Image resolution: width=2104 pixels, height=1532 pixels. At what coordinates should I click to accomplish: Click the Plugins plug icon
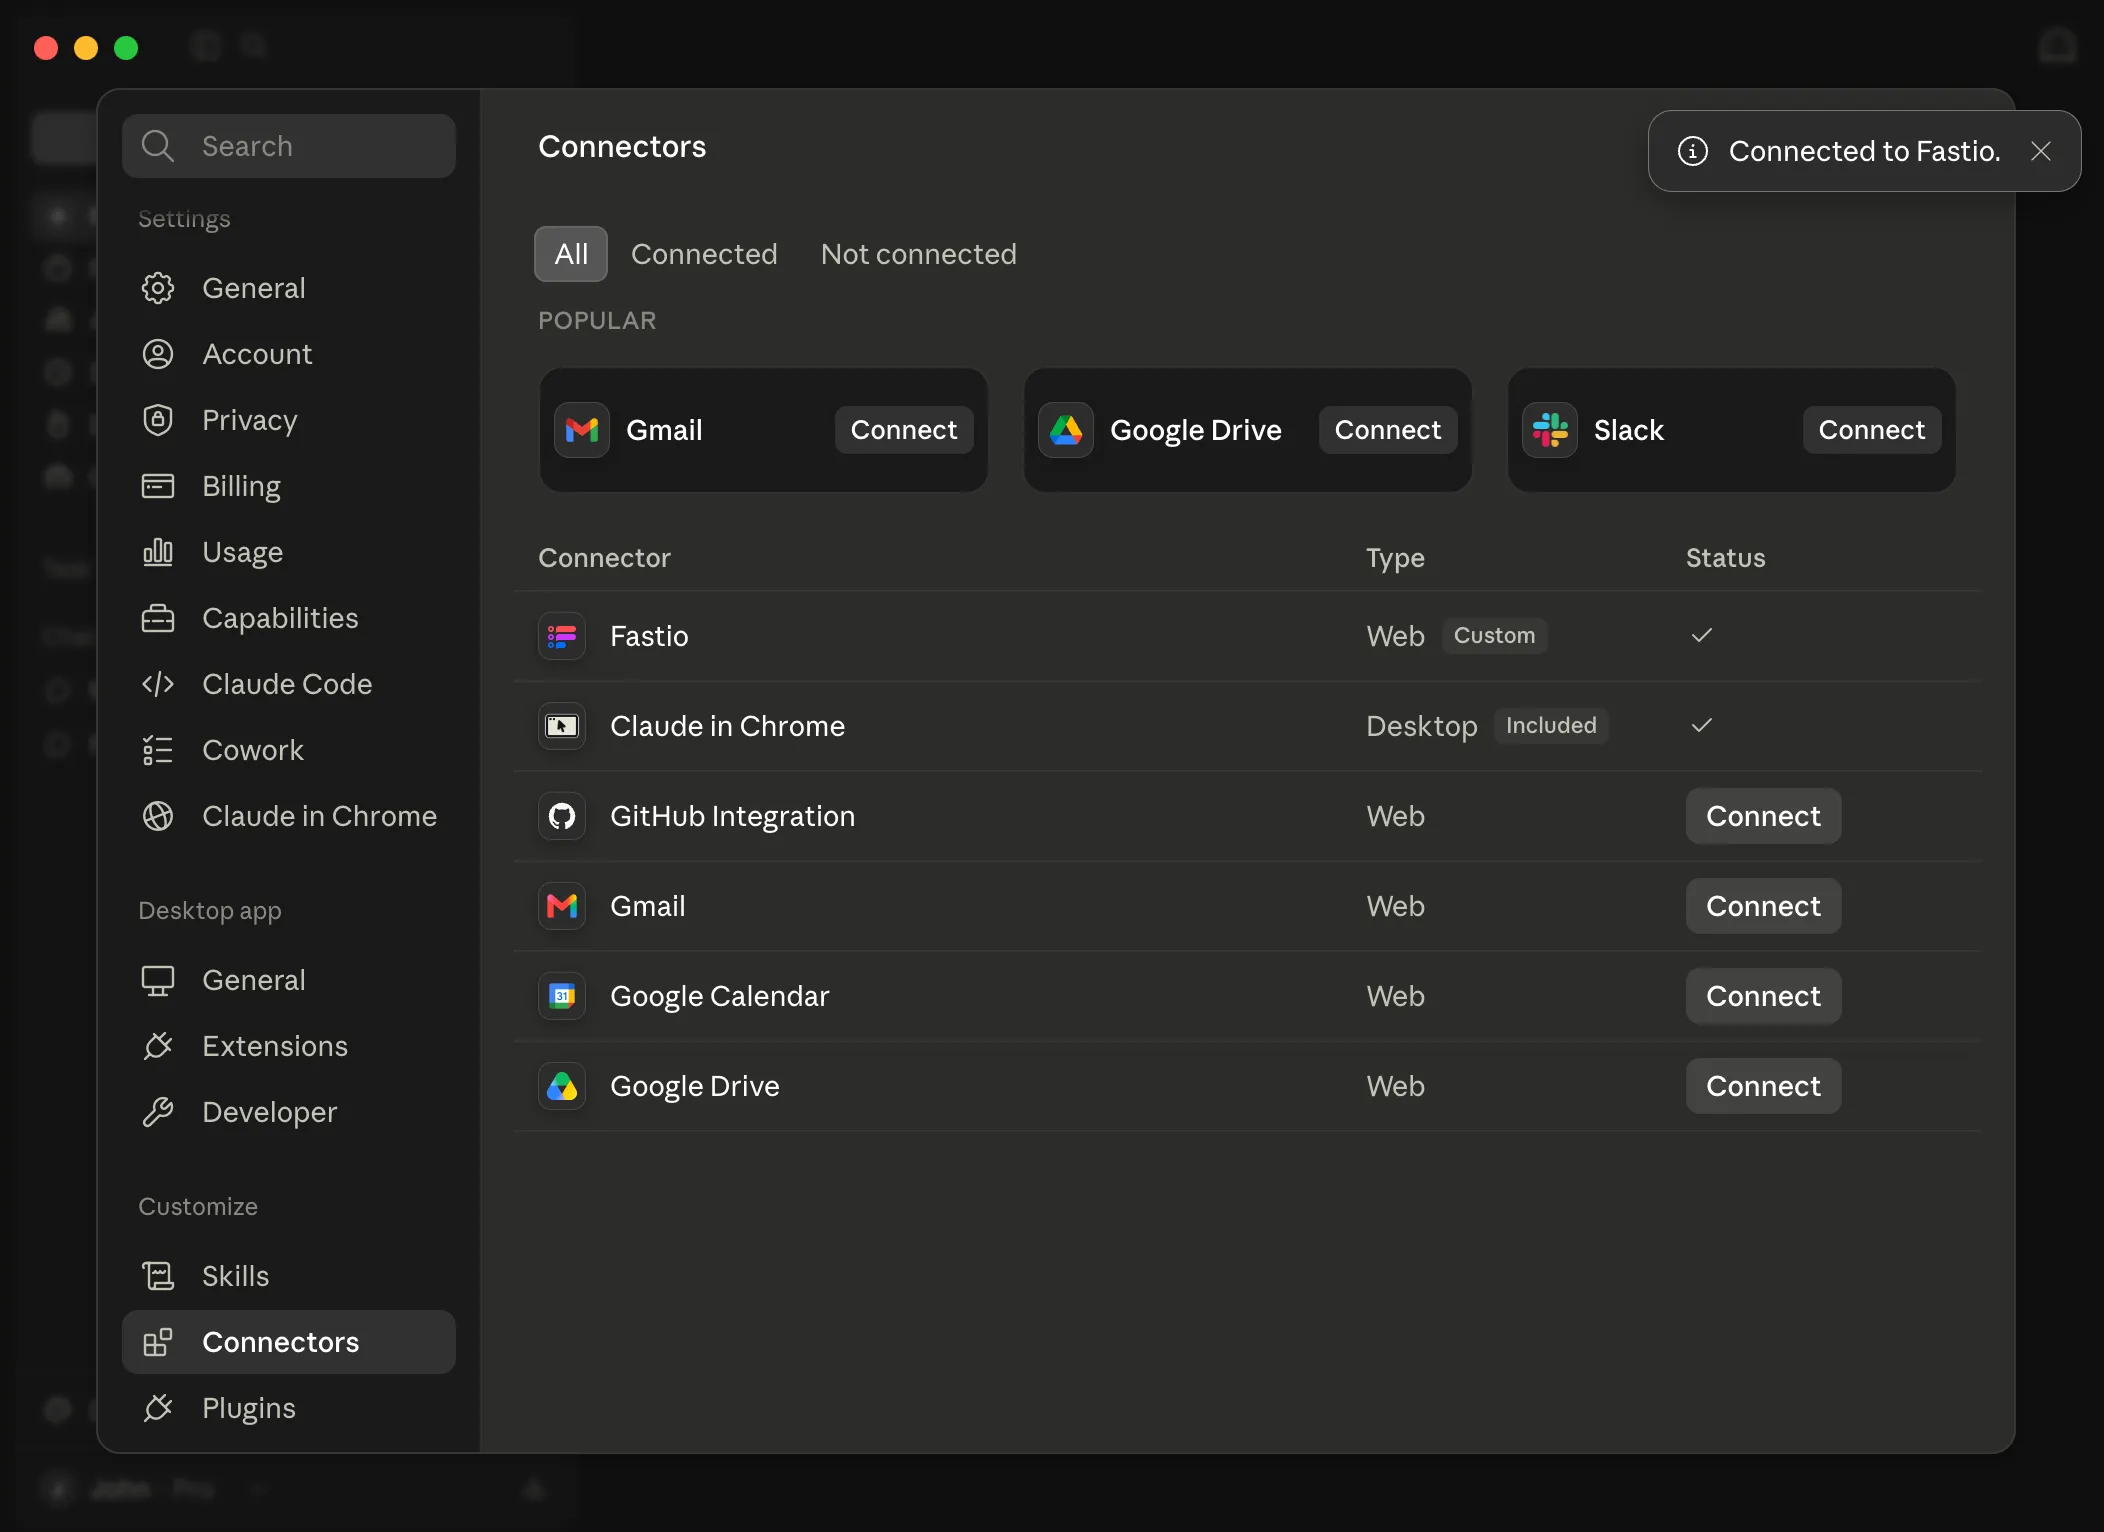158,1408
